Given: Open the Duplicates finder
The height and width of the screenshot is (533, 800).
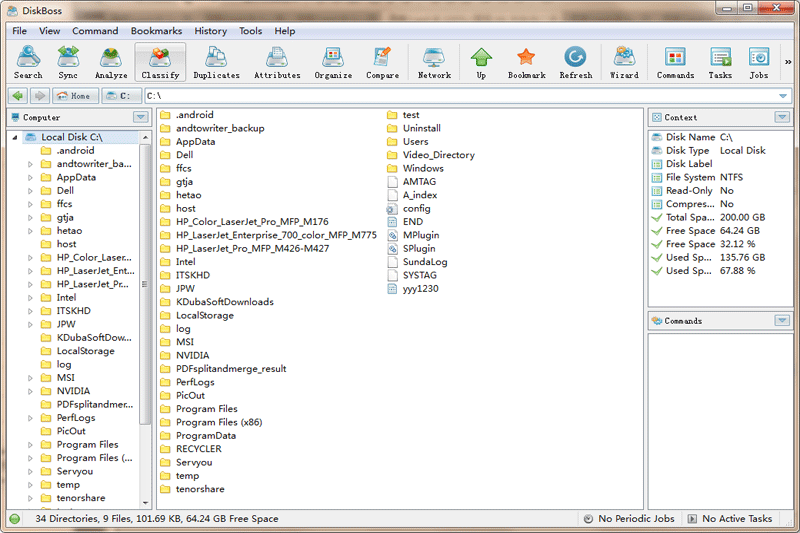Looking at the screenshot, I should pyautogui.click(x=216, y=62).
